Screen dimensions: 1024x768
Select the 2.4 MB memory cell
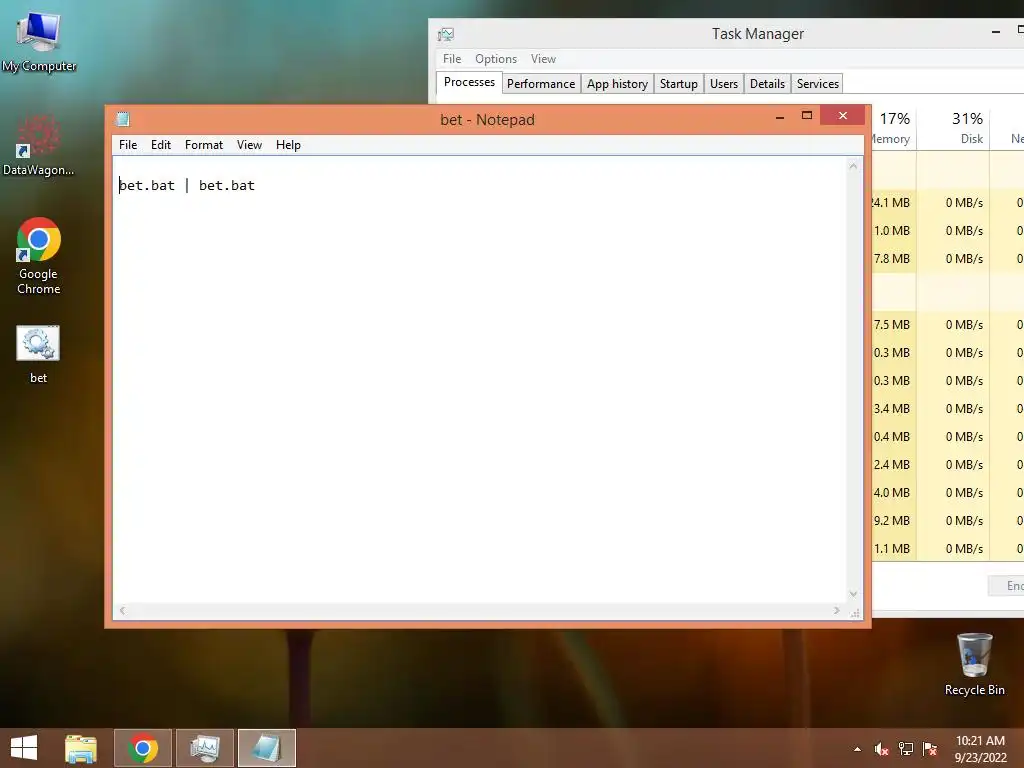[893, 464]
